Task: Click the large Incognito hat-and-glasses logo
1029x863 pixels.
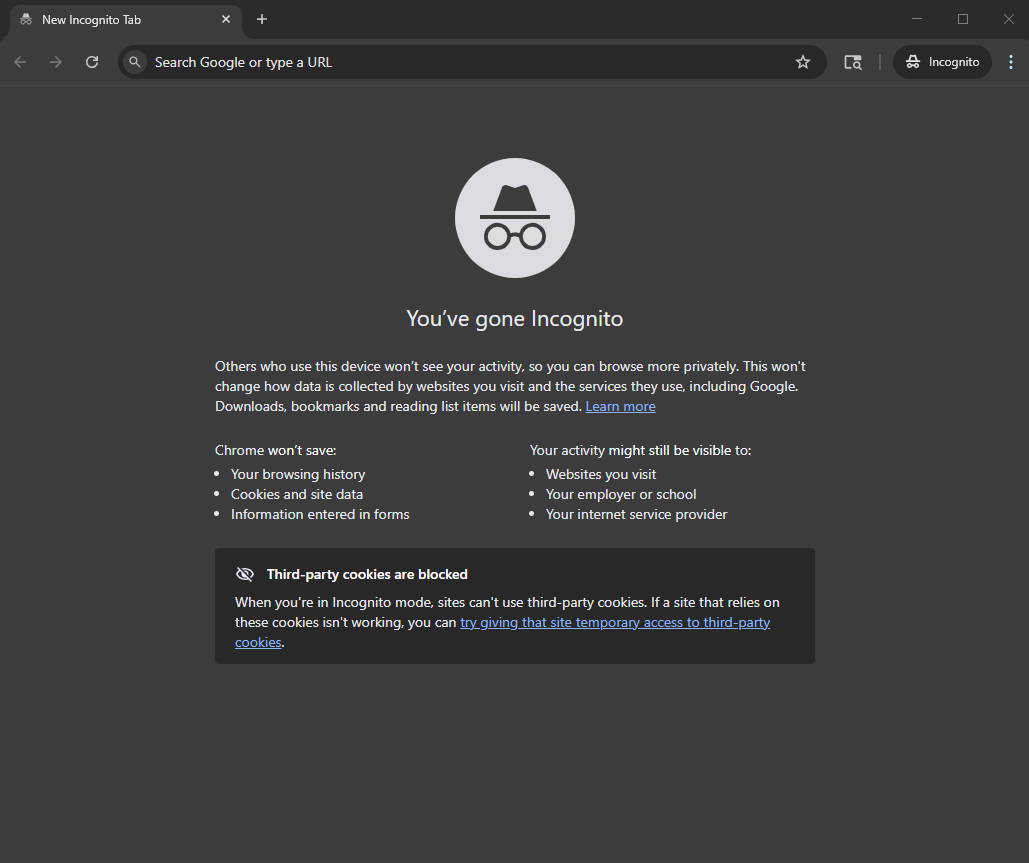Action: (514, 218)
